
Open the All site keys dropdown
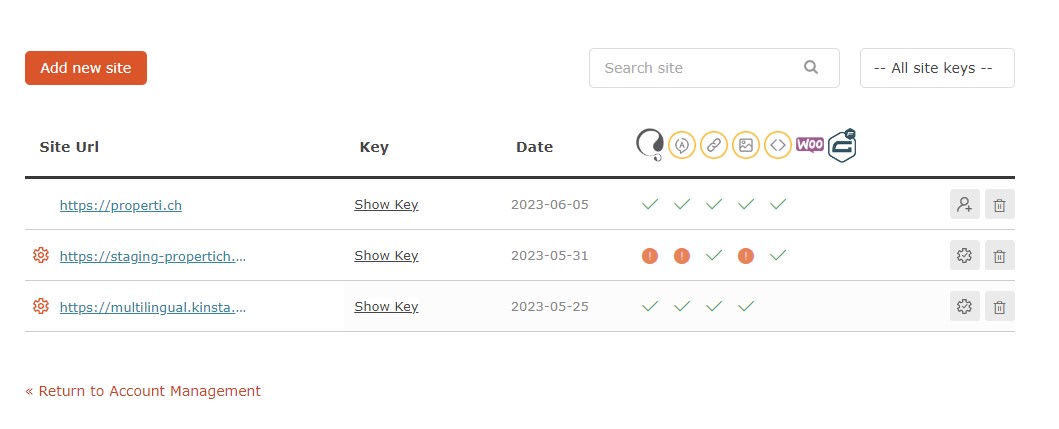coord(937,68)
